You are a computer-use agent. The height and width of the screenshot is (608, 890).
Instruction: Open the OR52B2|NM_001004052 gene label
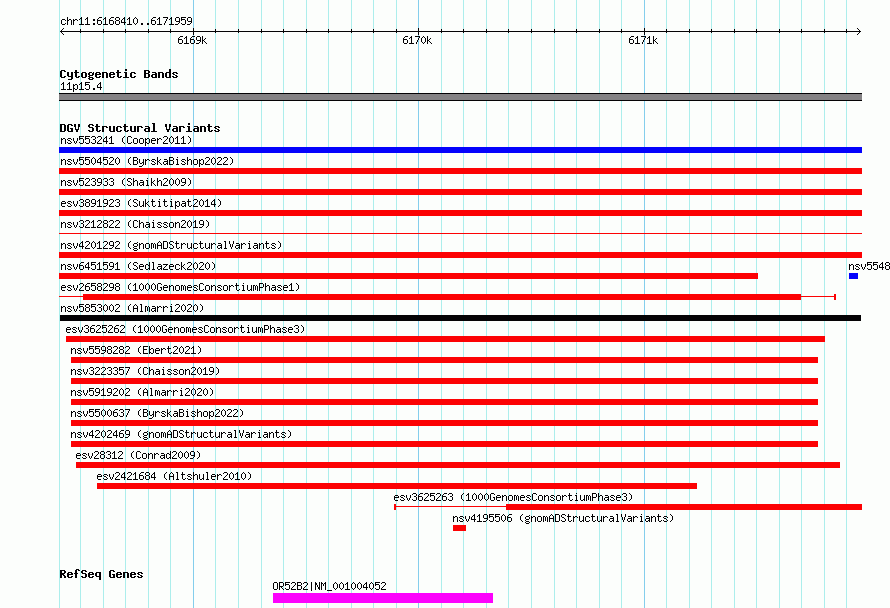point(329,586)
